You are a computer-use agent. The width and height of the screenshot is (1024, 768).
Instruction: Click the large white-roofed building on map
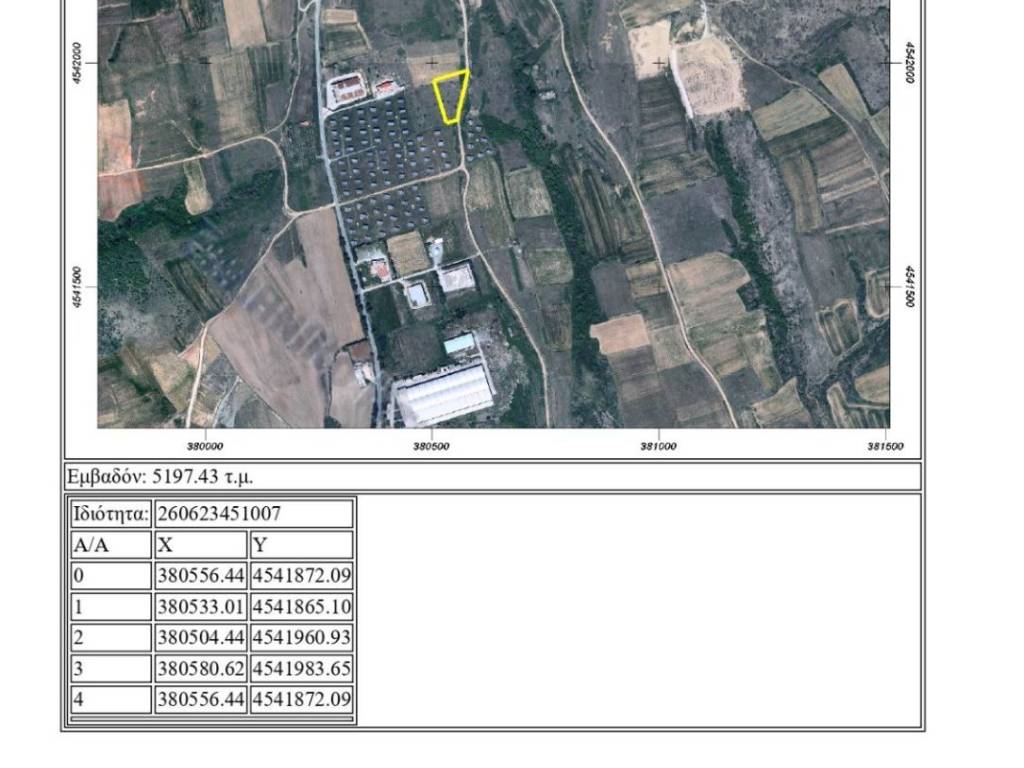point(444,395)
